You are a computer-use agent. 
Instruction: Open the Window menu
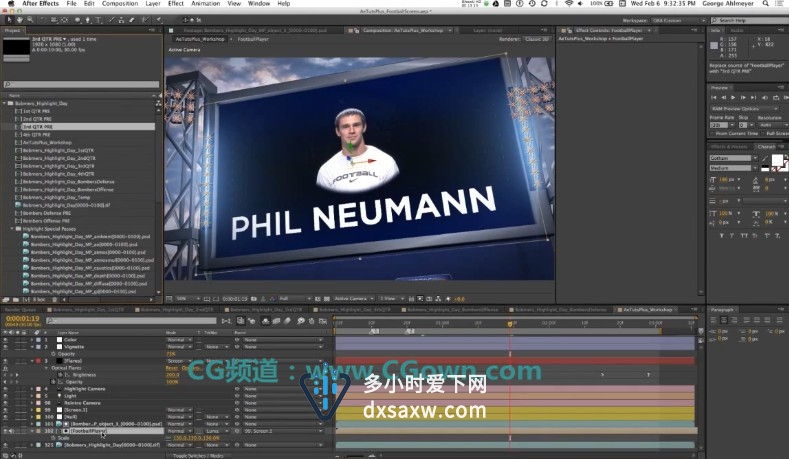click(x=259, y=4)
